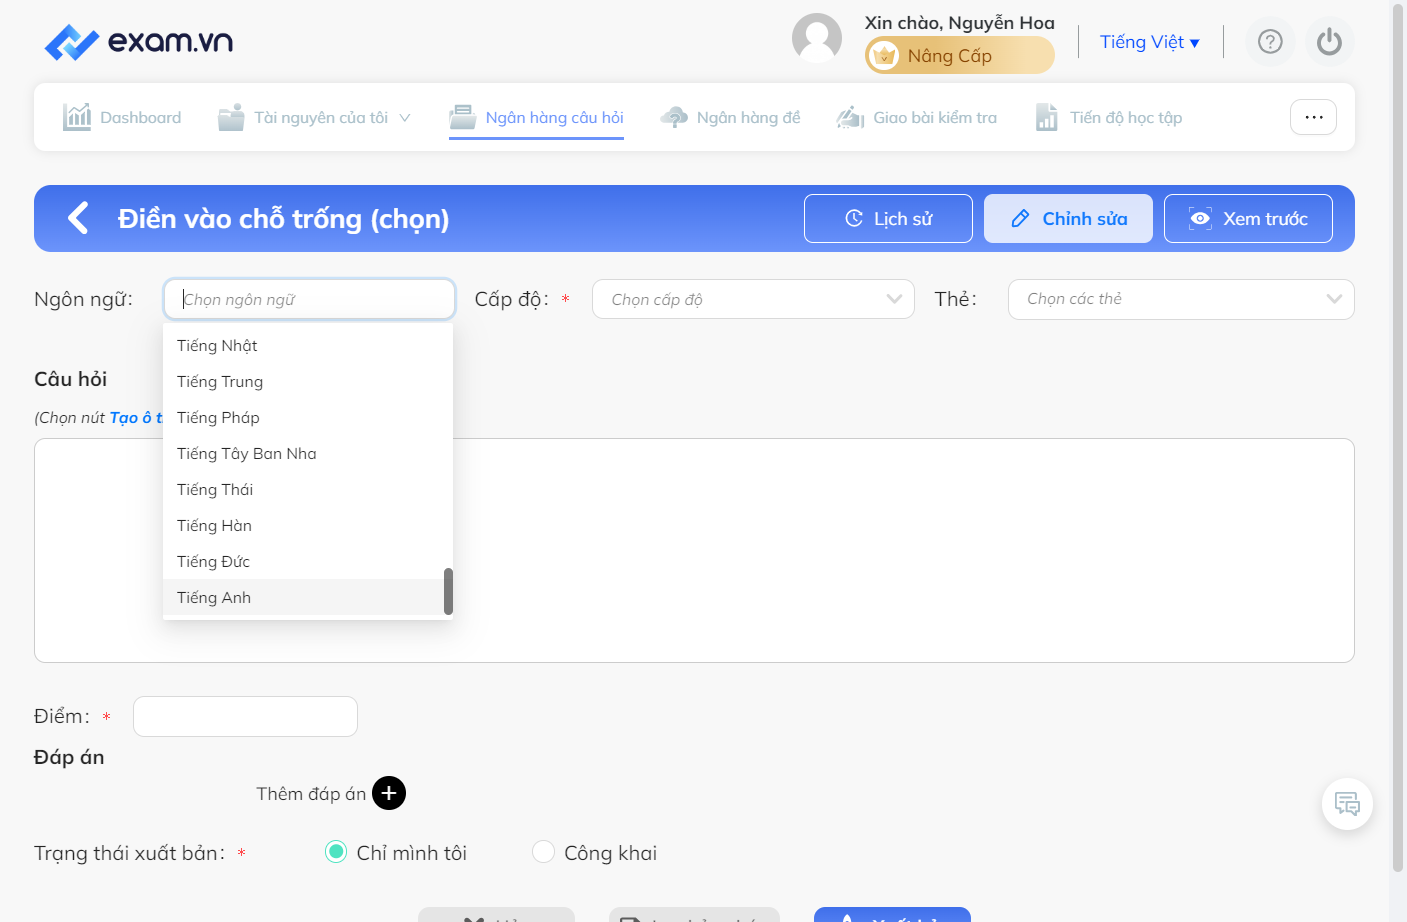Click the back arrow beside the question title
Viewport: 1407px width, 922px height.
click(78, 218)
